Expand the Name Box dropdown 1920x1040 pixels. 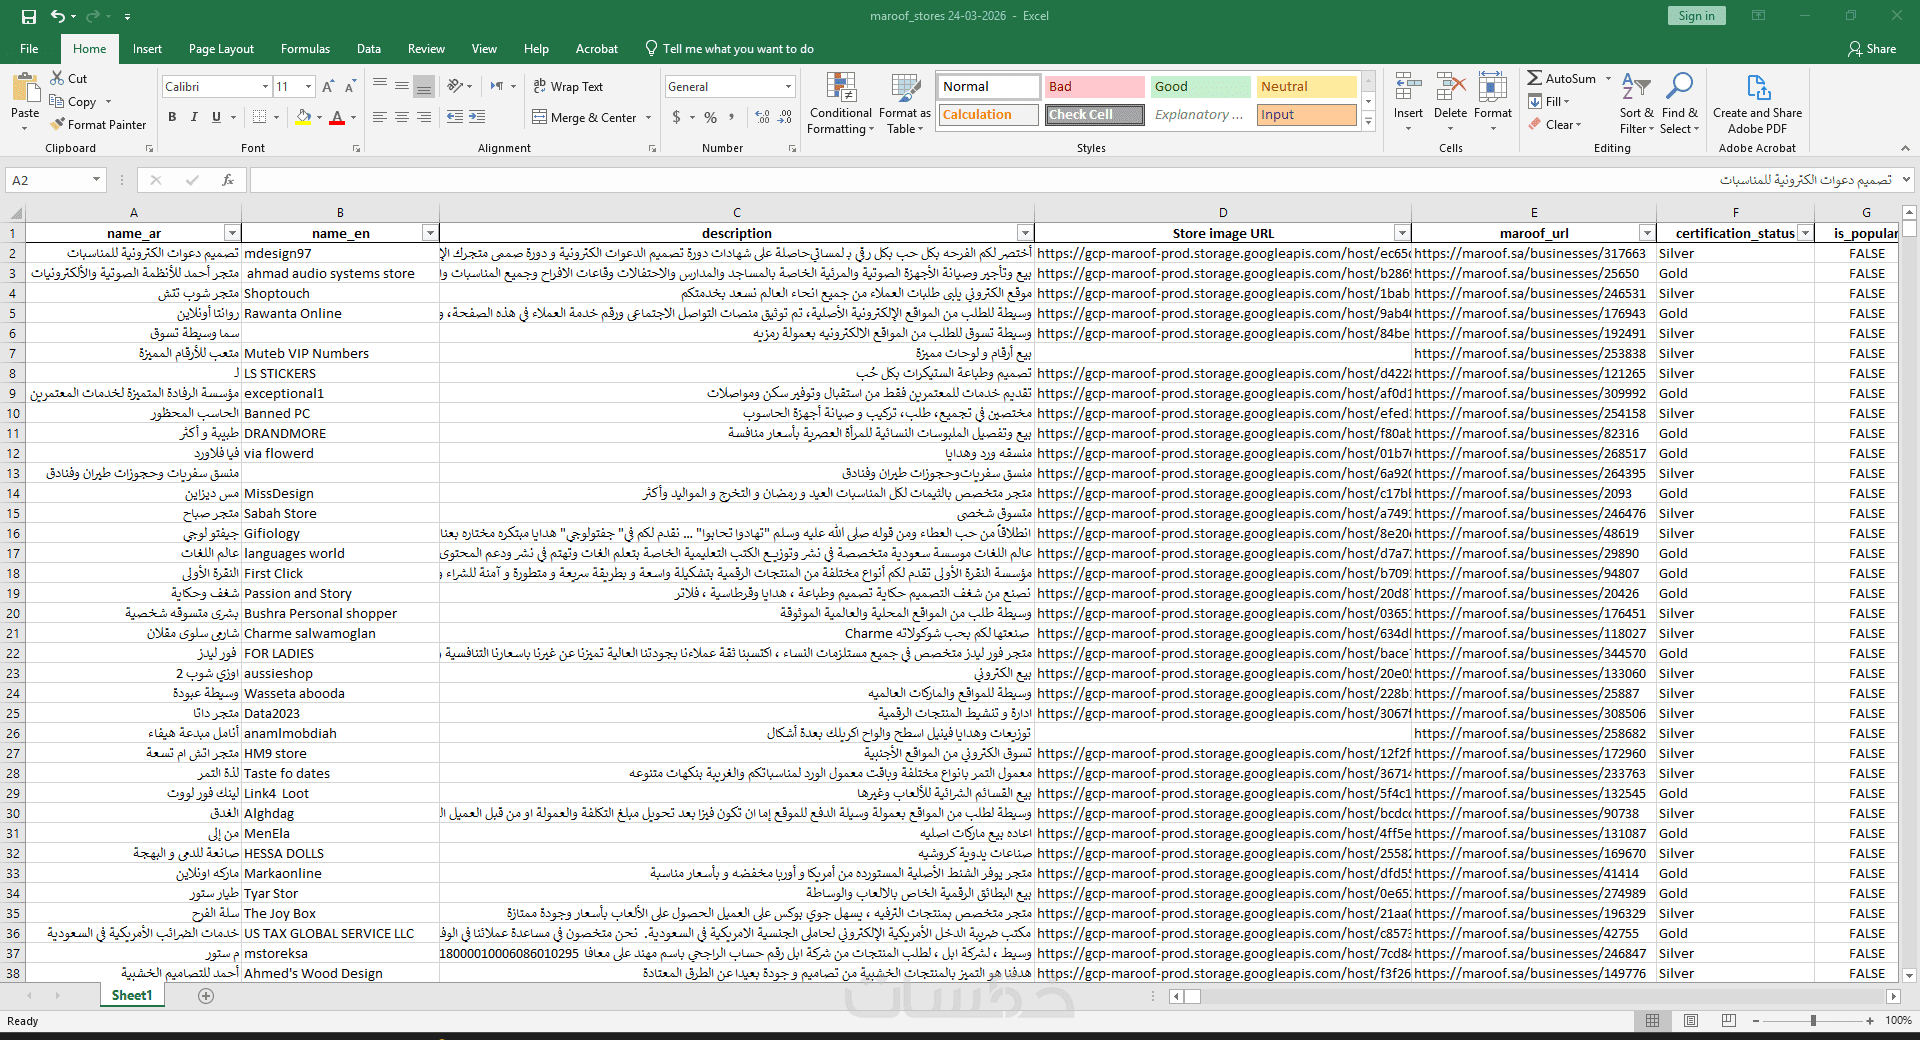(96, 180)
